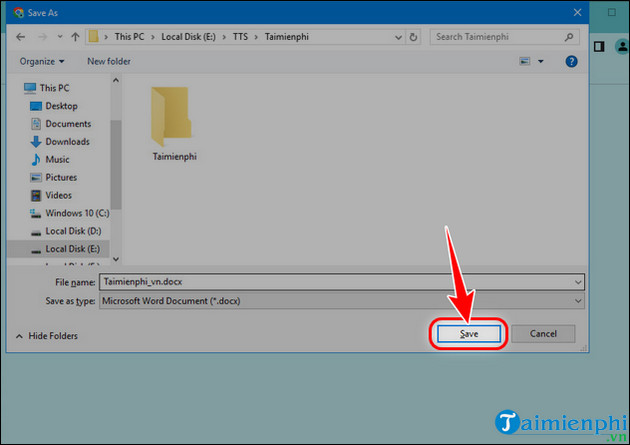Change the view layout icon
The image size is (630, 445).
click(525, 61)
